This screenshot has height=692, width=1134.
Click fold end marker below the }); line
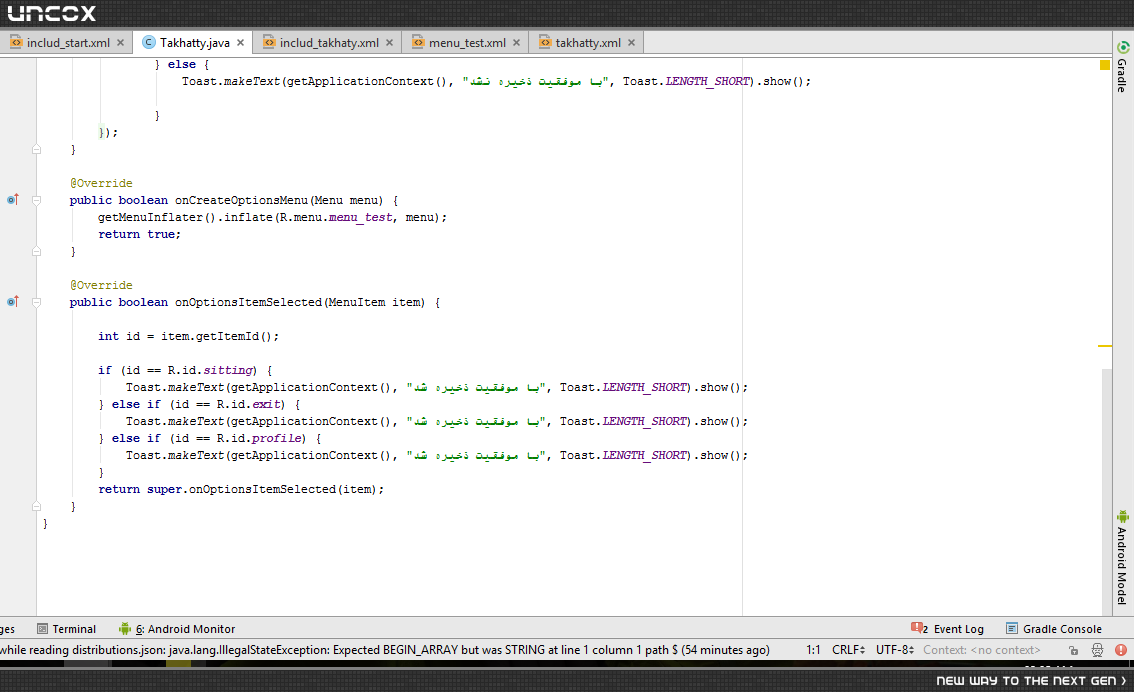tap(36, 149)
